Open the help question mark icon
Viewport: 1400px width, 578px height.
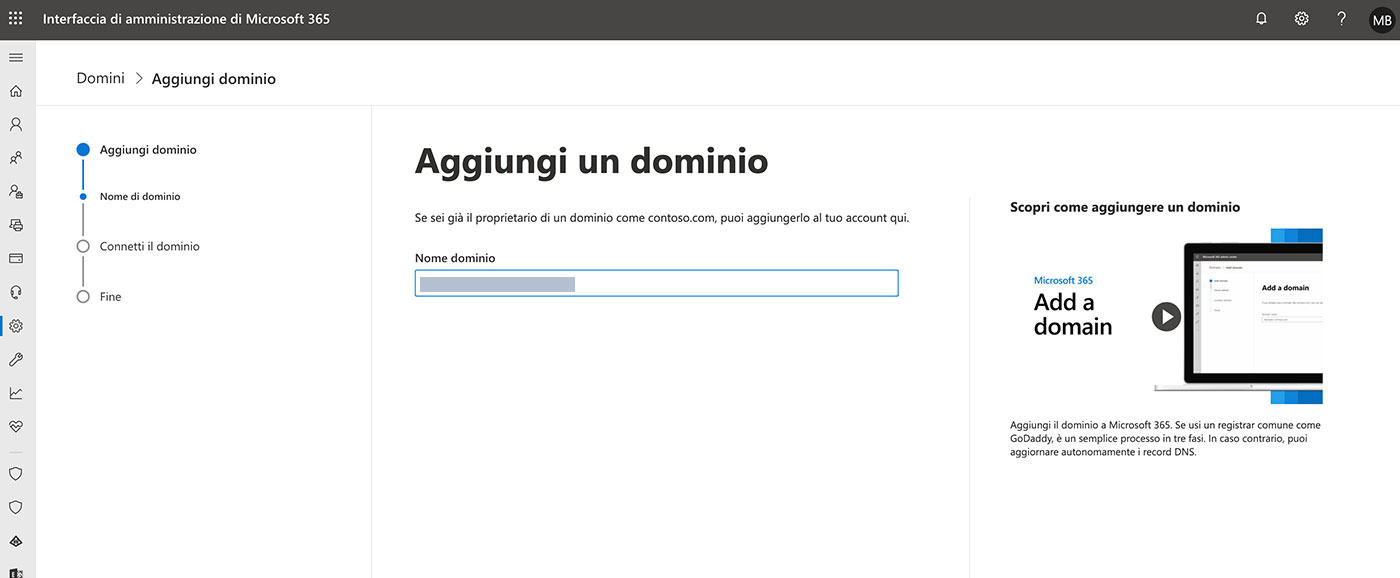coord(1342,18)
